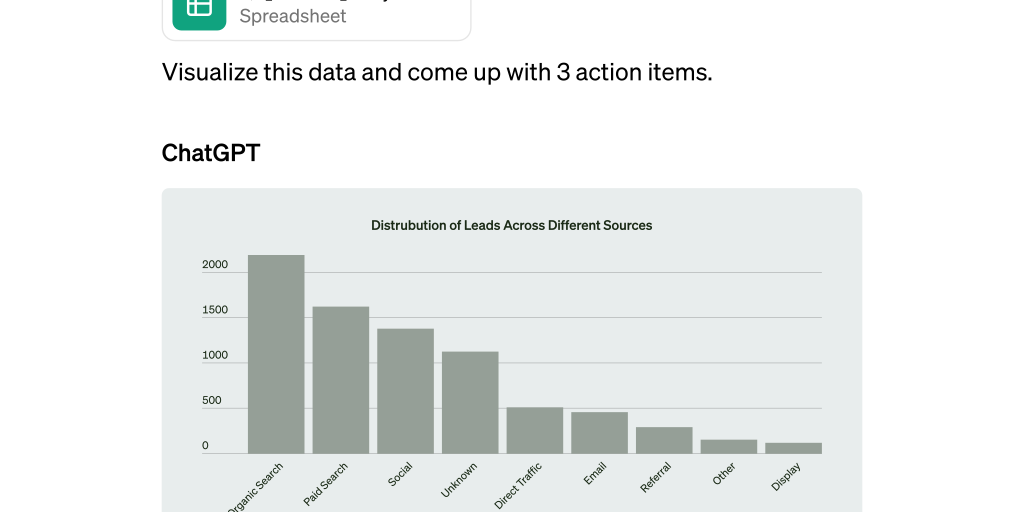The width and height of the screenshot is (1024, 512).
Task: Select the Paid Search bar
Action: coord(341,380)
